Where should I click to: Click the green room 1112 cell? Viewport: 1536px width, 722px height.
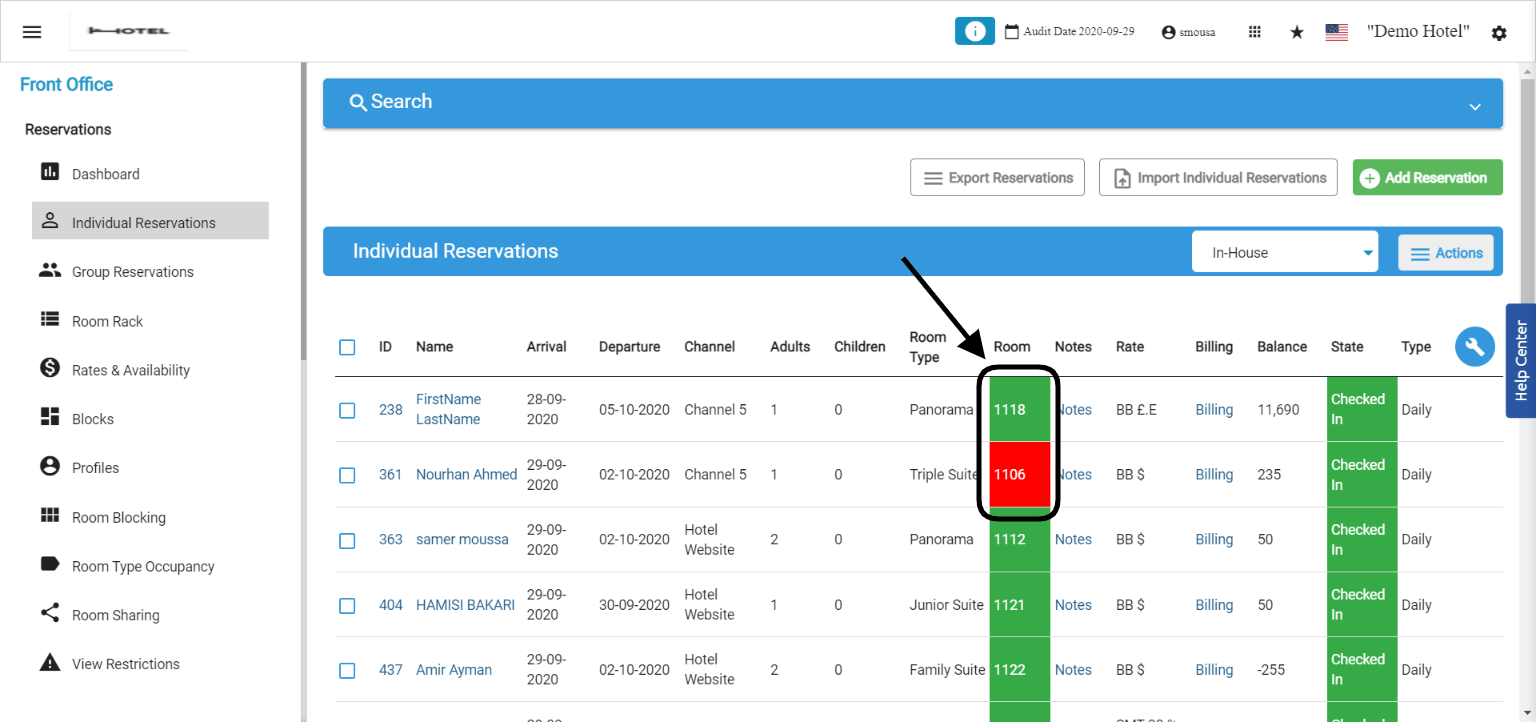point(1020,539)
